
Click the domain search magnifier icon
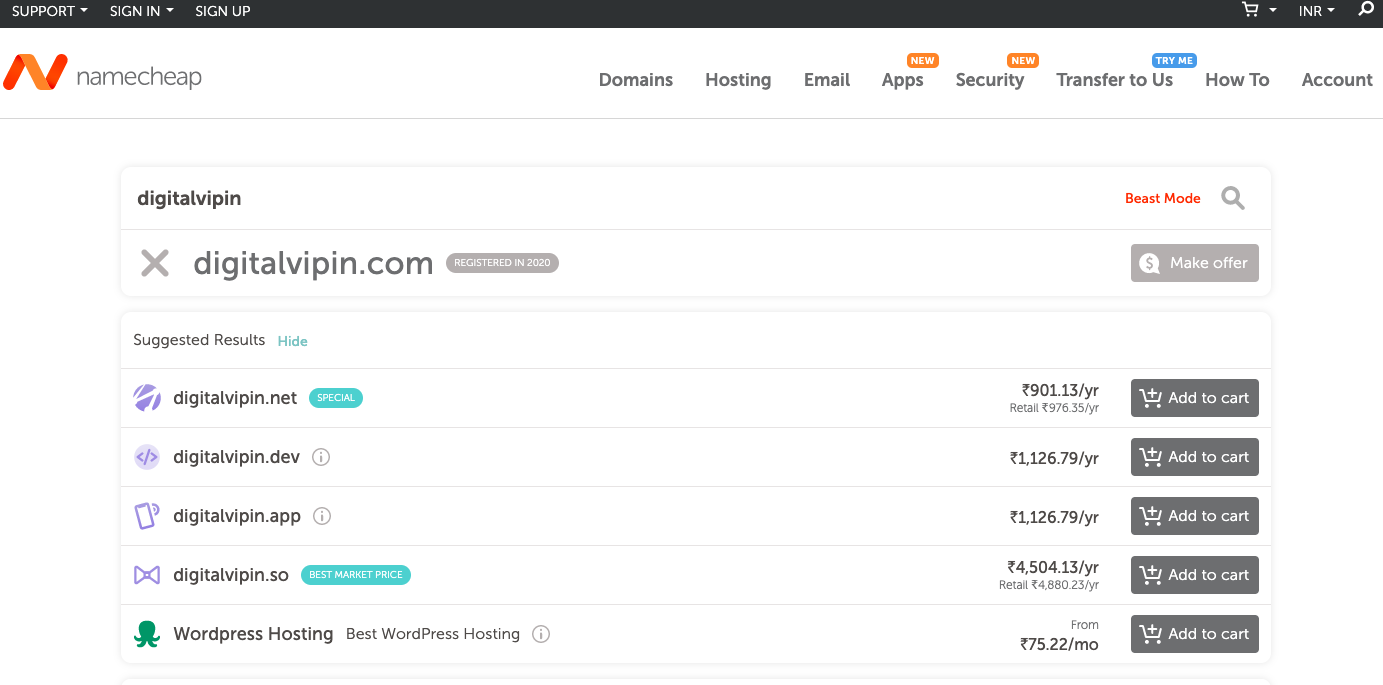(1233, 198)
